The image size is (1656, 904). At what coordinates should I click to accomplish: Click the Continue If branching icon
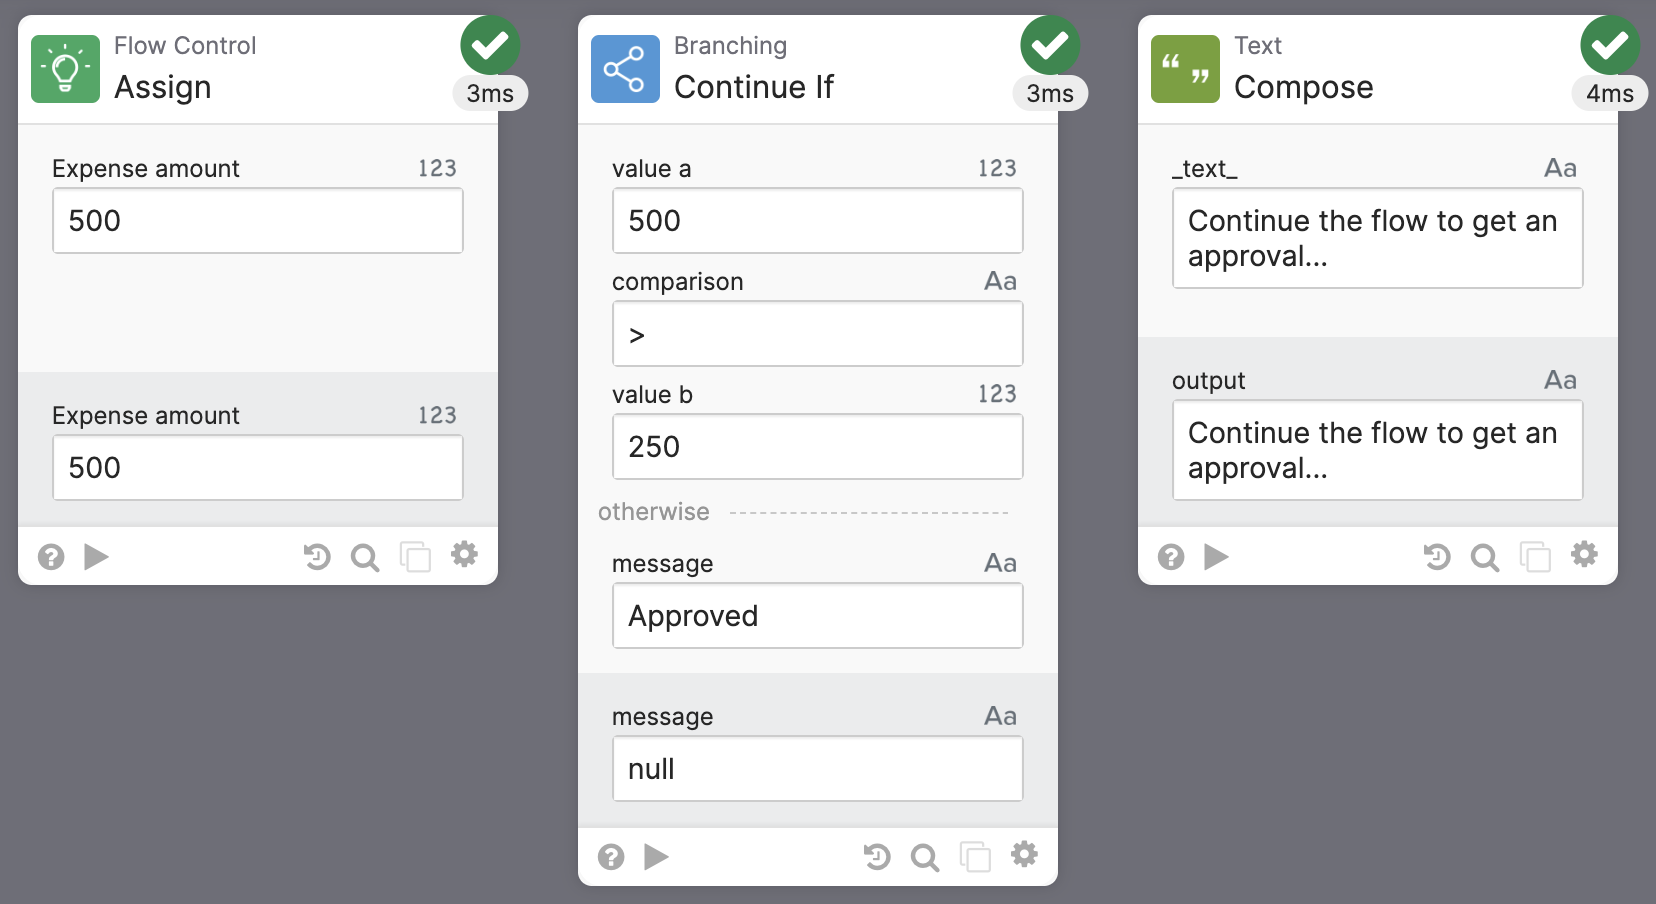pos(625,69)
